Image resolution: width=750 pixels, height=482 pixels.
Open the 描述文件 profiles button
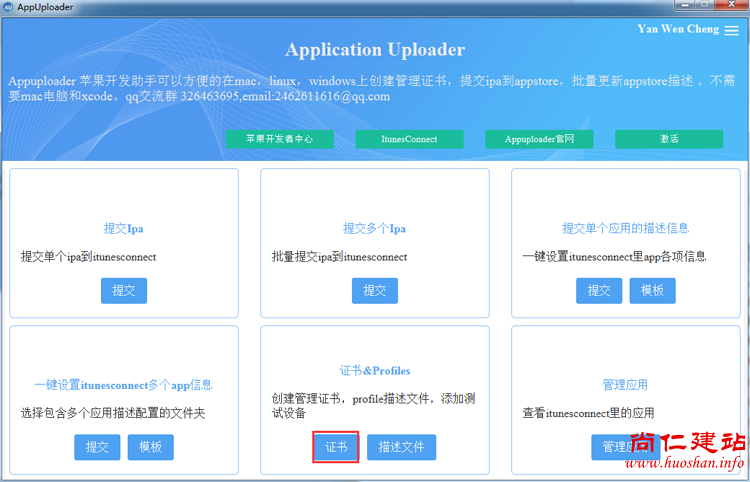point(401,447)
